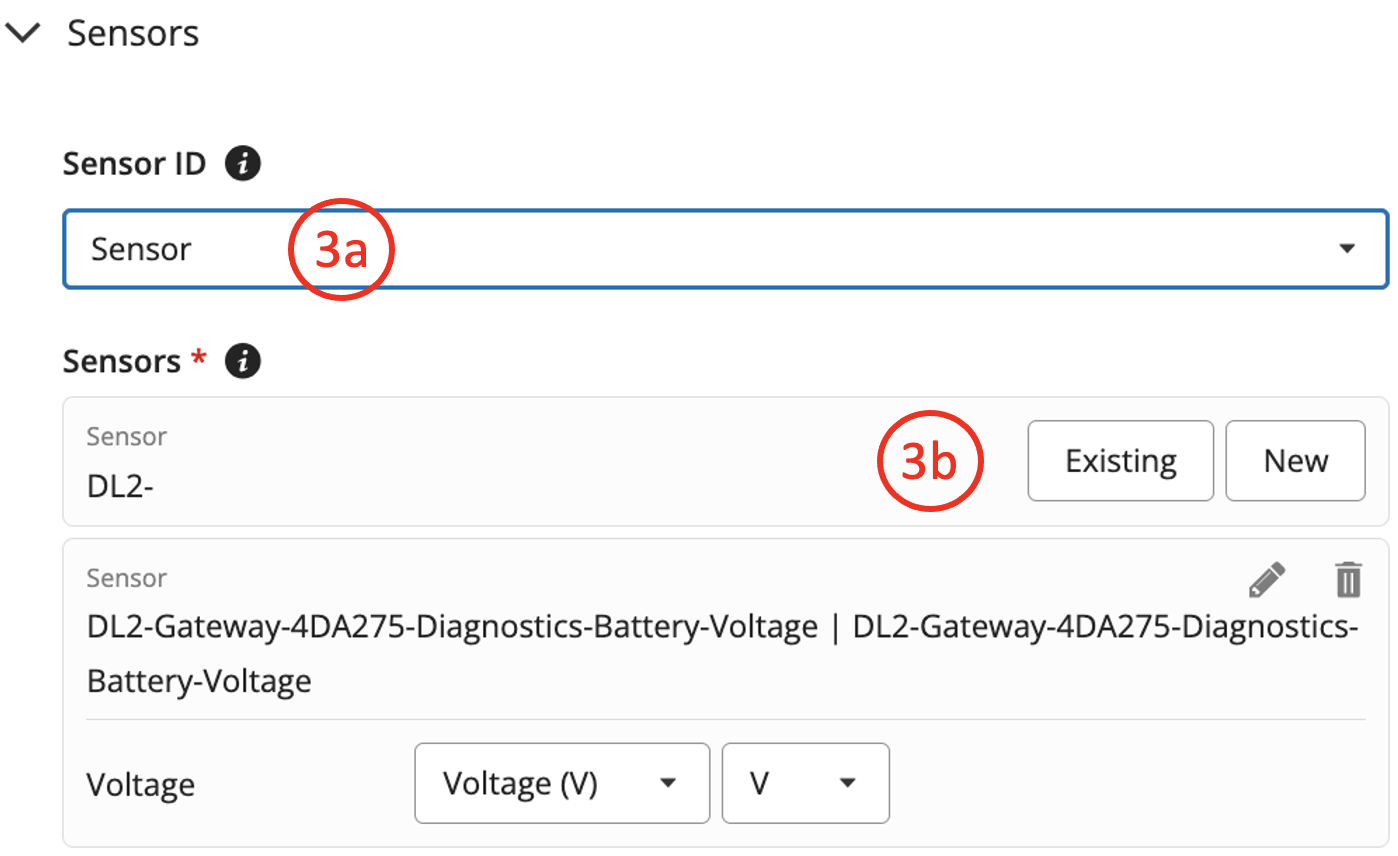
Task: Click the Sensors section heading text
Action: (133, 33)
